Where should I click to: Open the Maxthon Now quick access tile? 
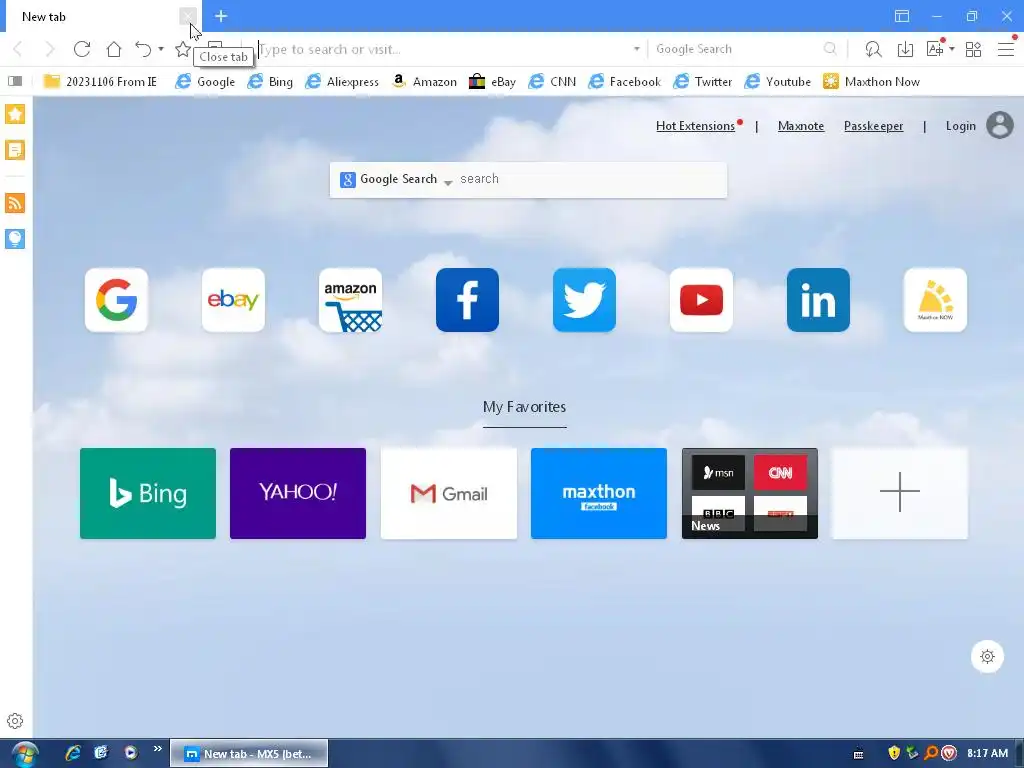point(935,300)
